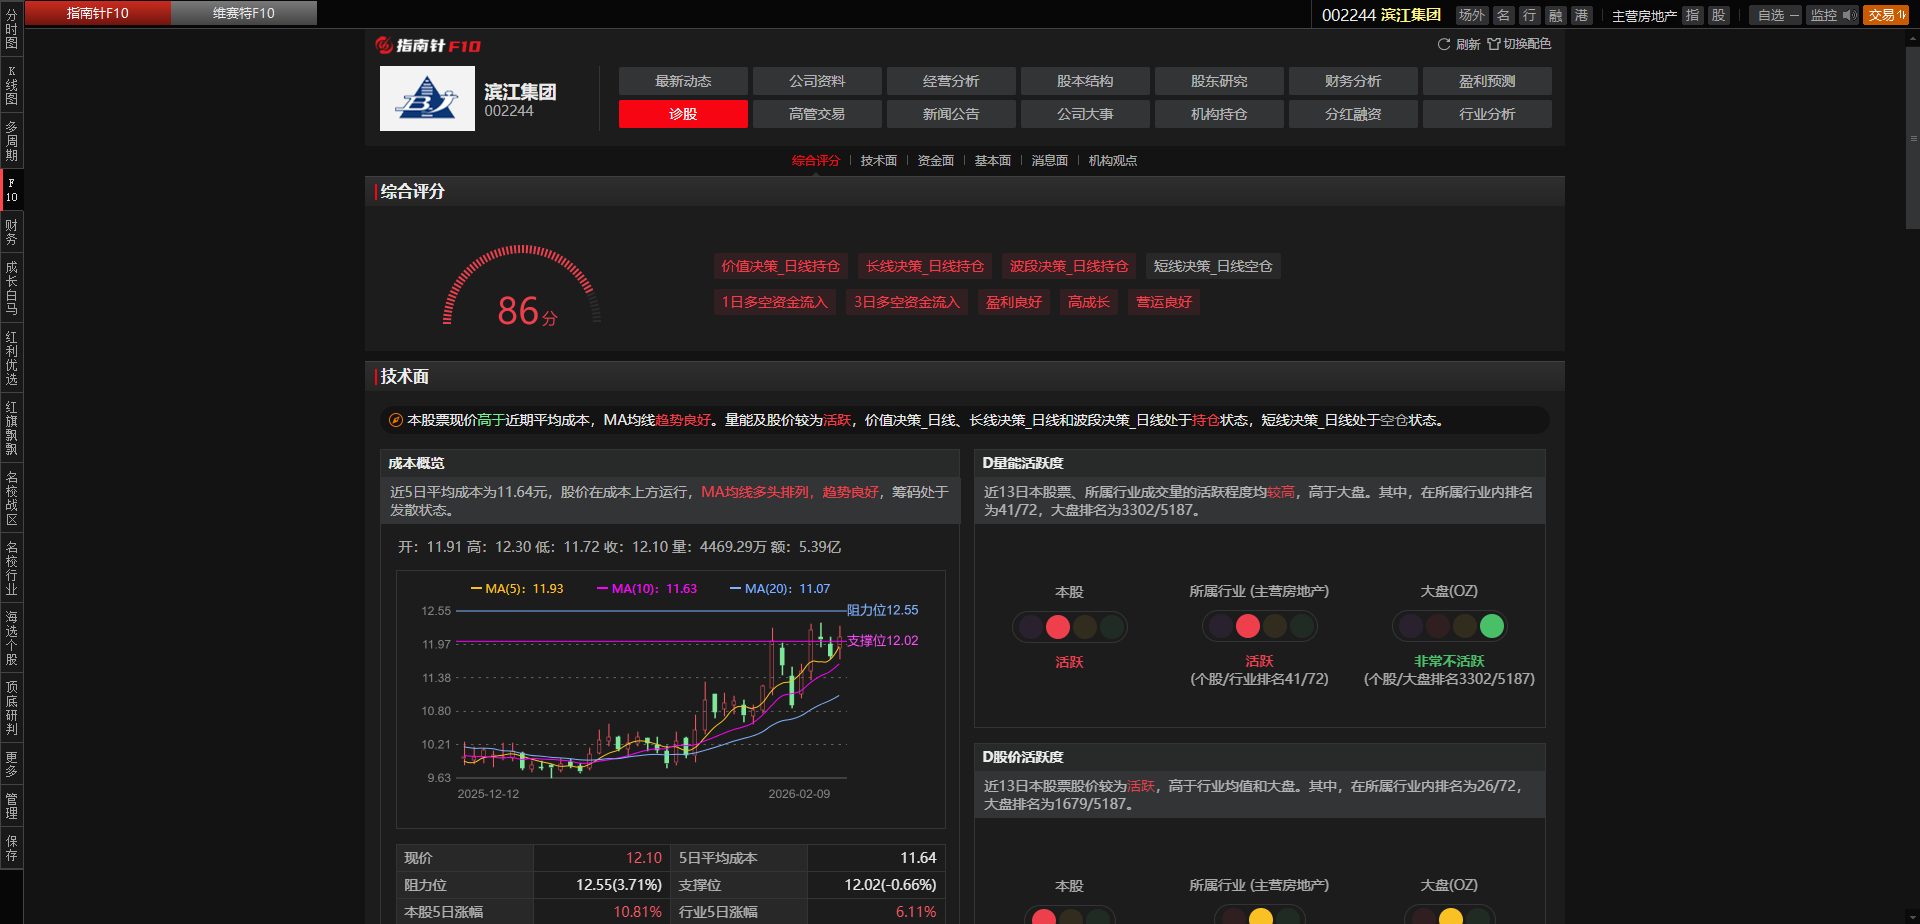This screenshot has width=1920, height=924.
Task: Click the 价值决策_日线持仓 tag
Action: pyautogui.click(x=781, y=266)
